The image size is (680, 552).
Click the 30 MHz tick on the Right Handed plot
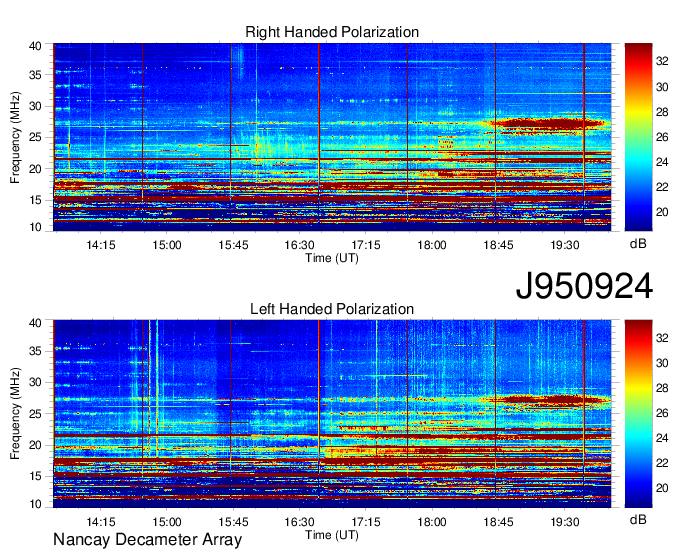[x=36, y=106]
